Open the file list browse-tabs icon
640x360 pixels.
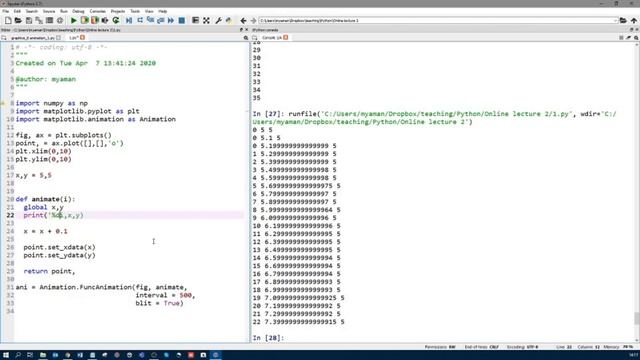(x=49, y=20)
